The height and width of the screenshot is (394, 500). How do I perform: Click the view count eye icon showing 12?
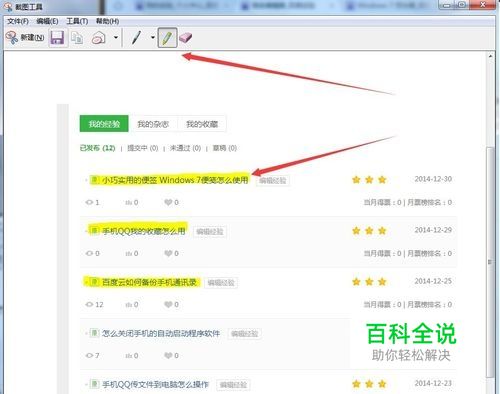click(89, 304)
